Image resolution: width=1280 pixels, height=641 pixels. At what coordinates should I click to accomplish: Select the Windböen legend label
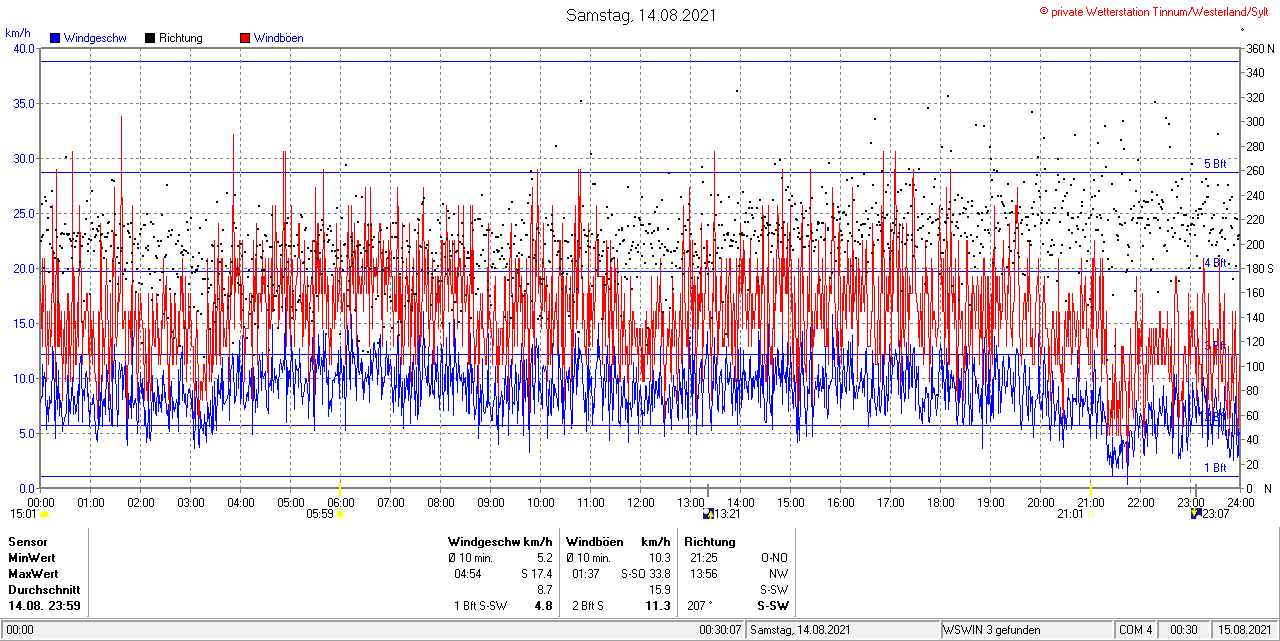point(279,38)
